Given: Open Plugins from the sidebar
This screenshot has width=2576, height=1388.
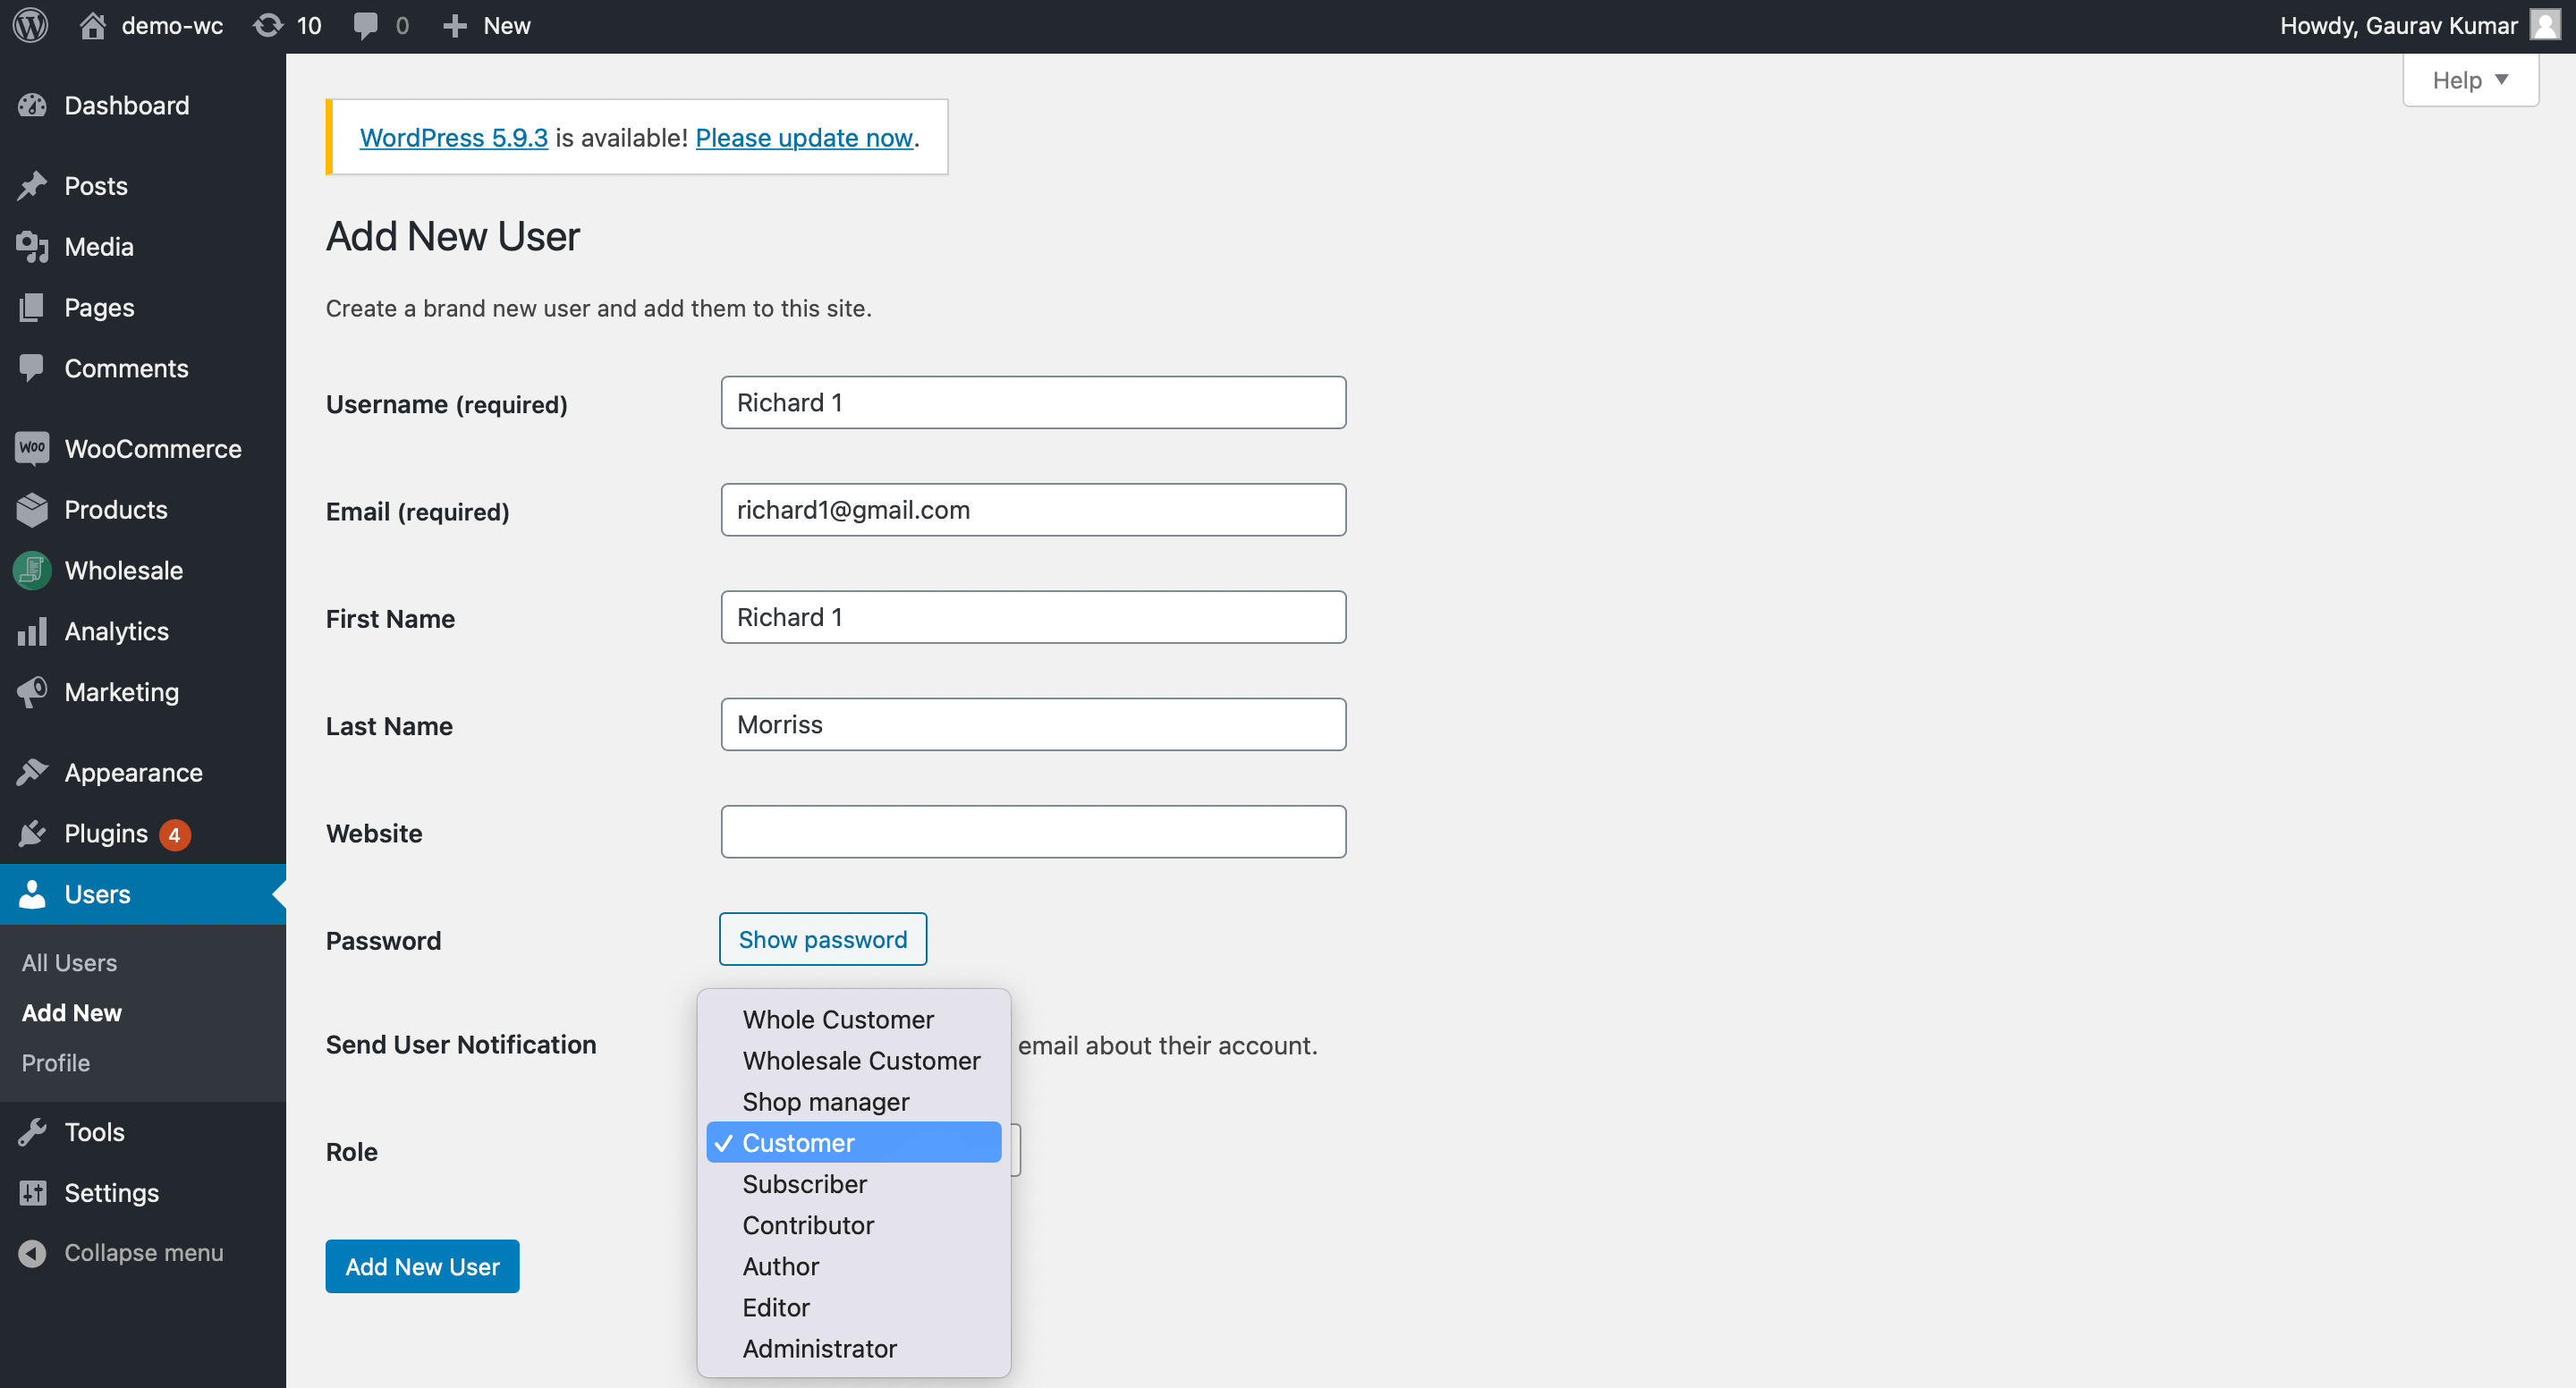Looking at the screenshot, I should (x=105, y=834).
